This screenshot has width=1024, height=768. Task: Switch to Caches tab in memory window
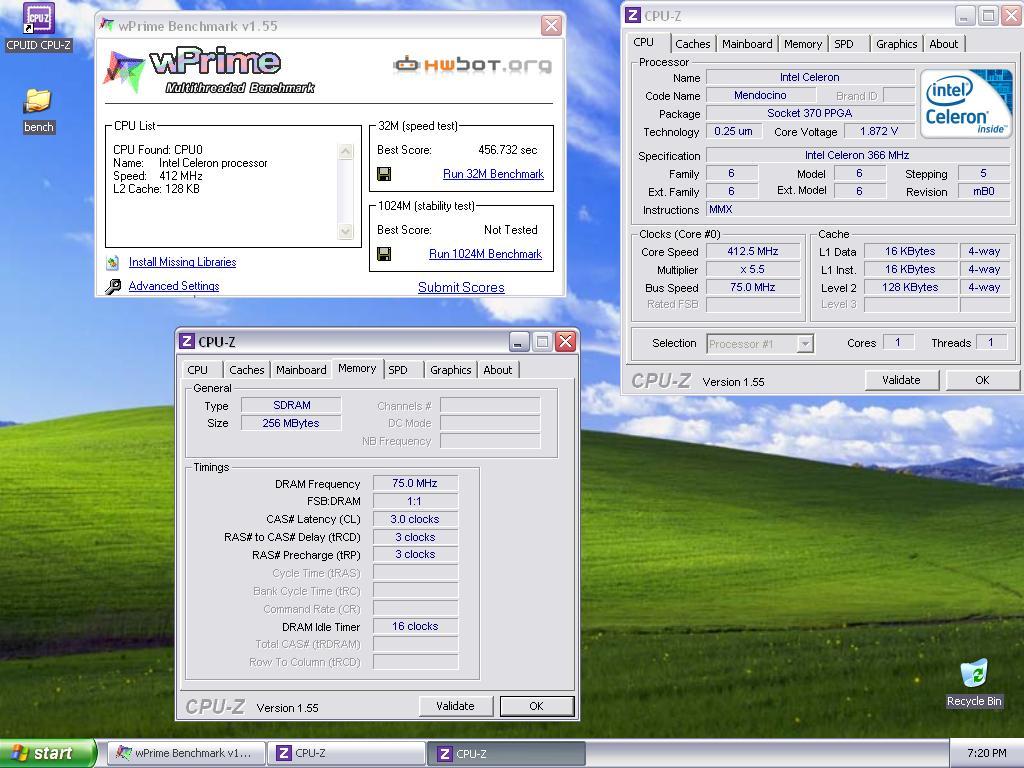pyautogui.click(x=247, y=370)
